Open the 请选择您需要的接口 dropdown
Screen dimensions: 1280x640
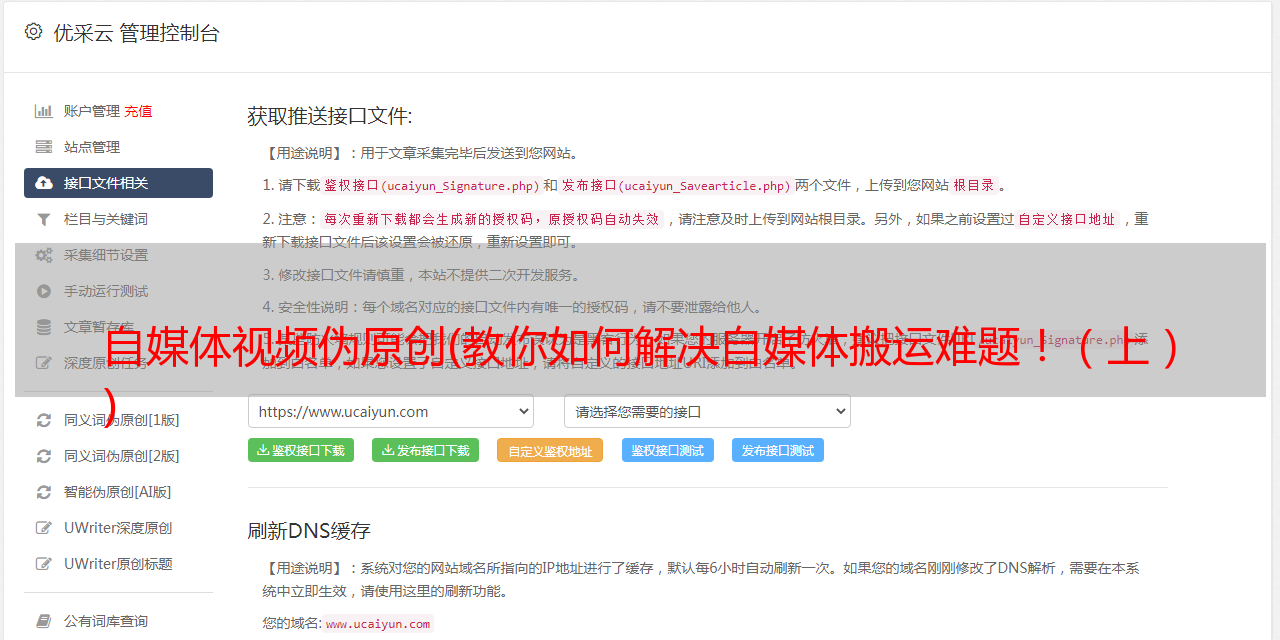(x=707, y=412)
